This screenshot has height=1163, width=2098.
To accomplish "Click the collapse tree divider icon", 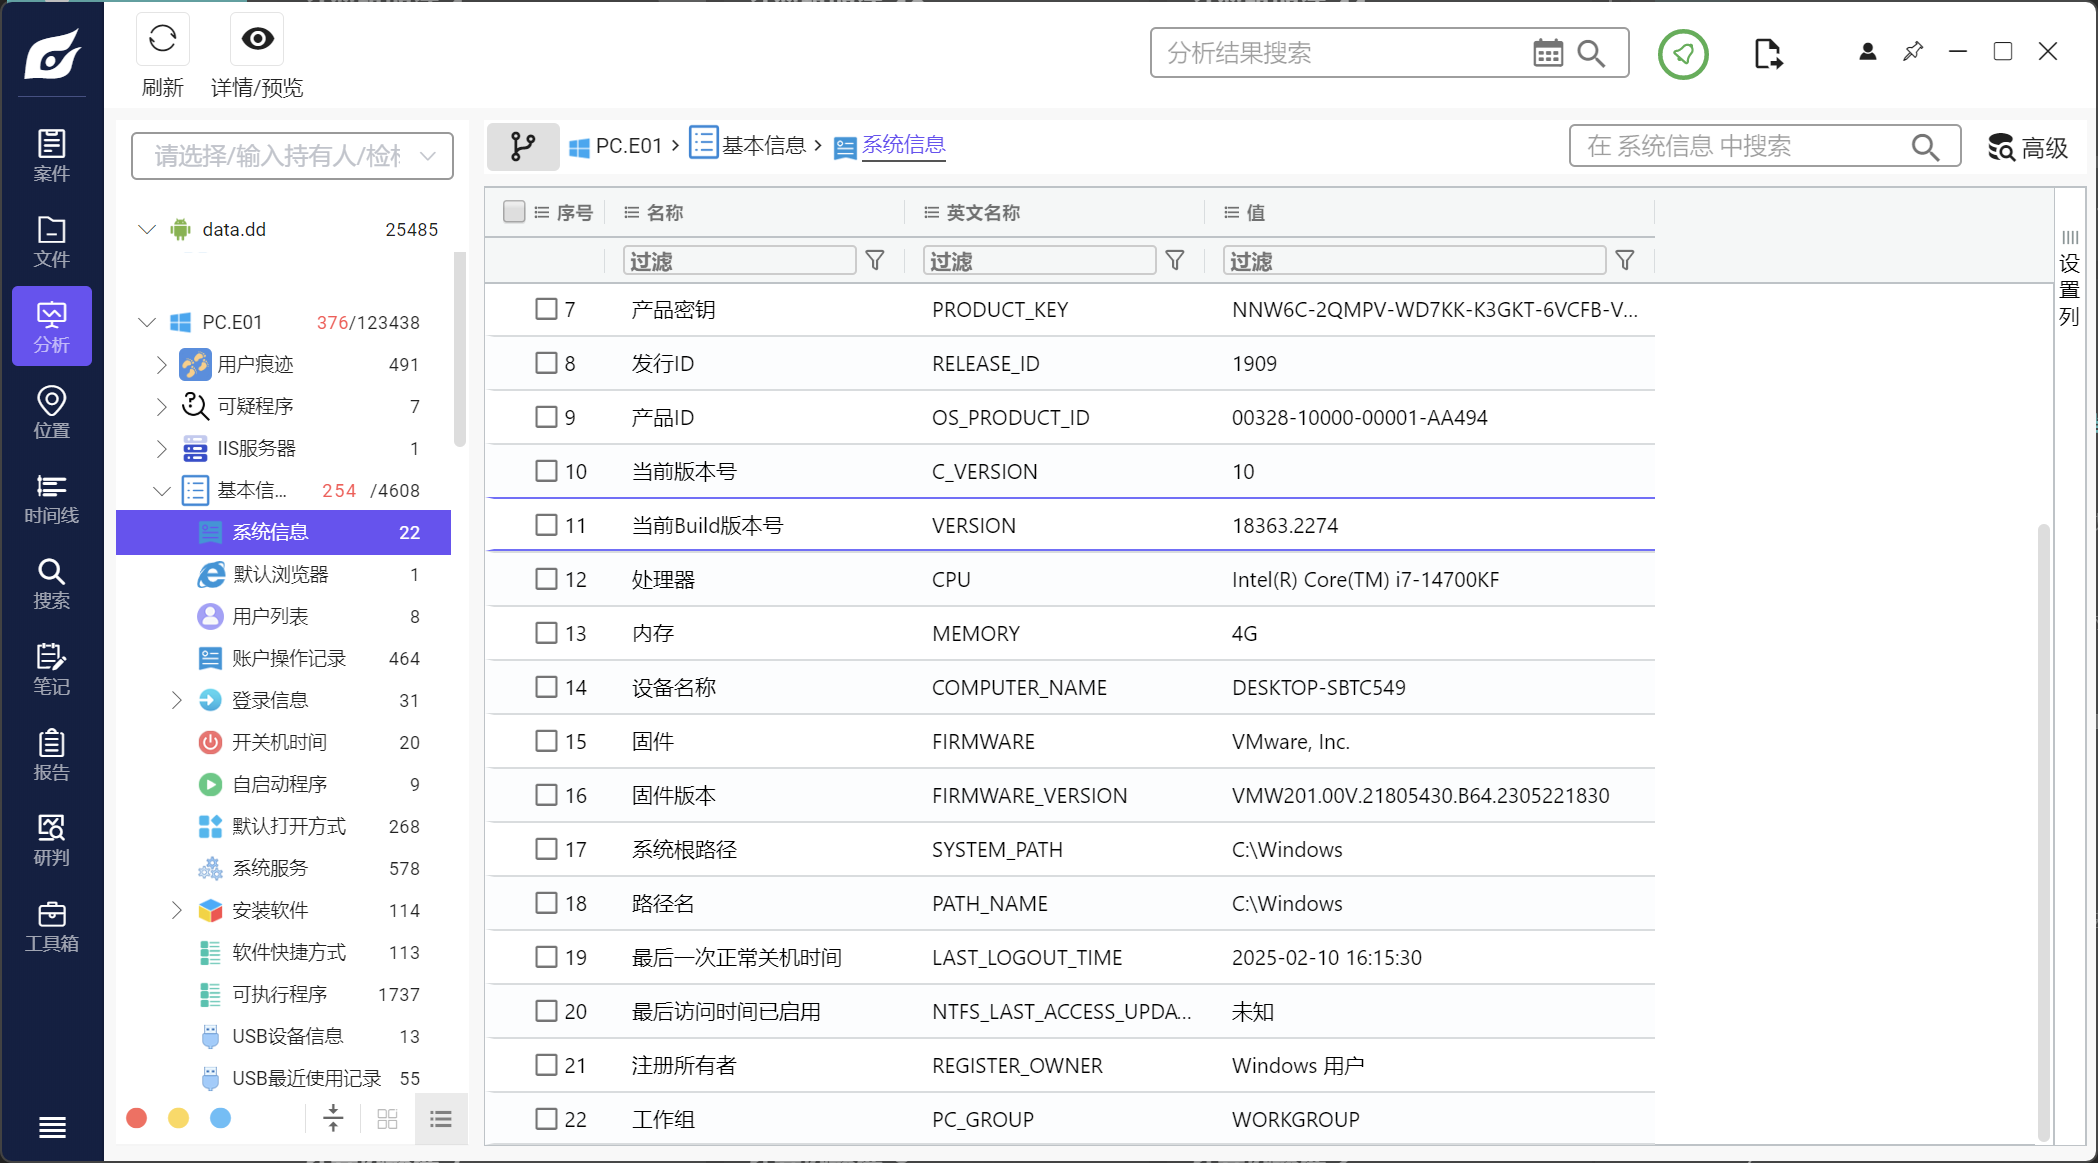I will pyautogui.click(x=334, y=1118).
